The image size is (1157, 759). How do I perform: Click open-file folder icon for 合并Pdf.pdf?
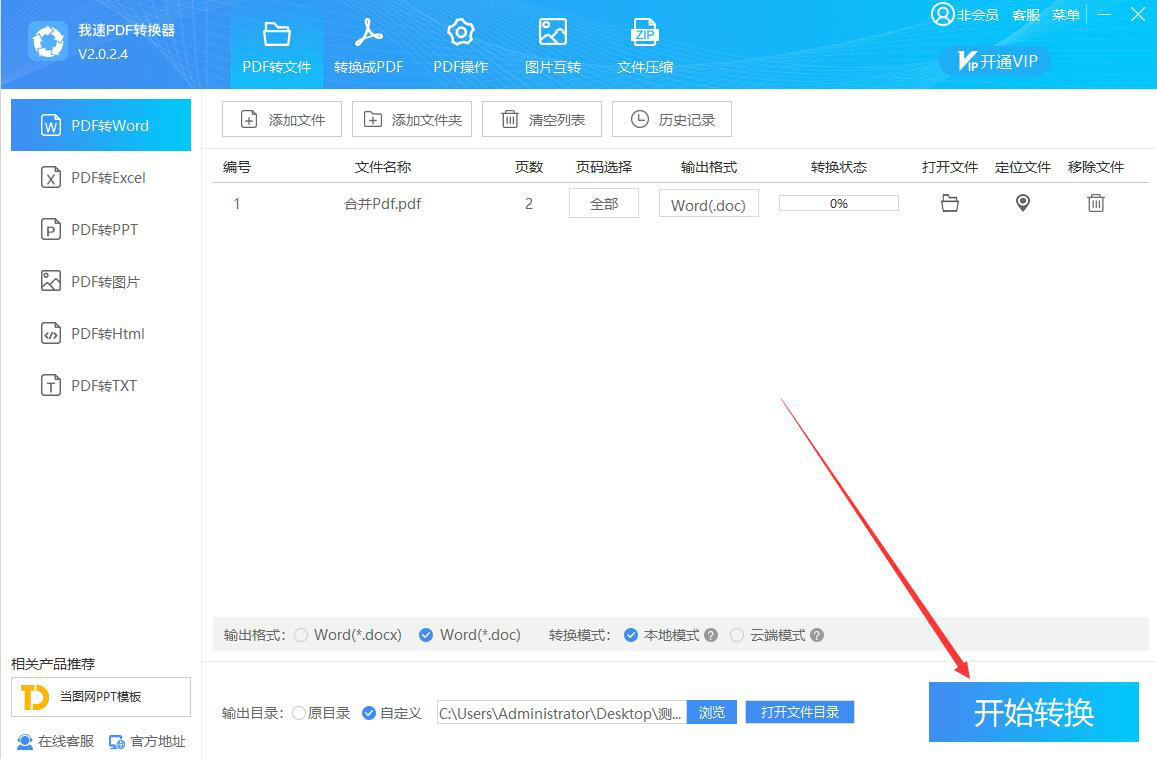[x=950, y=204]
